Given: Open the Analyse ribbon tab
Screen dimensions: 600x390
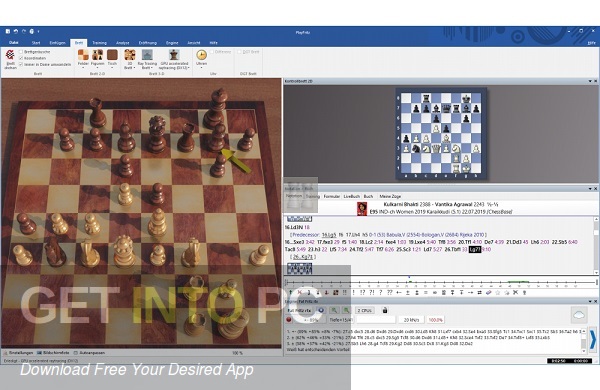Looking at the screenshot, I should [122, 43].
